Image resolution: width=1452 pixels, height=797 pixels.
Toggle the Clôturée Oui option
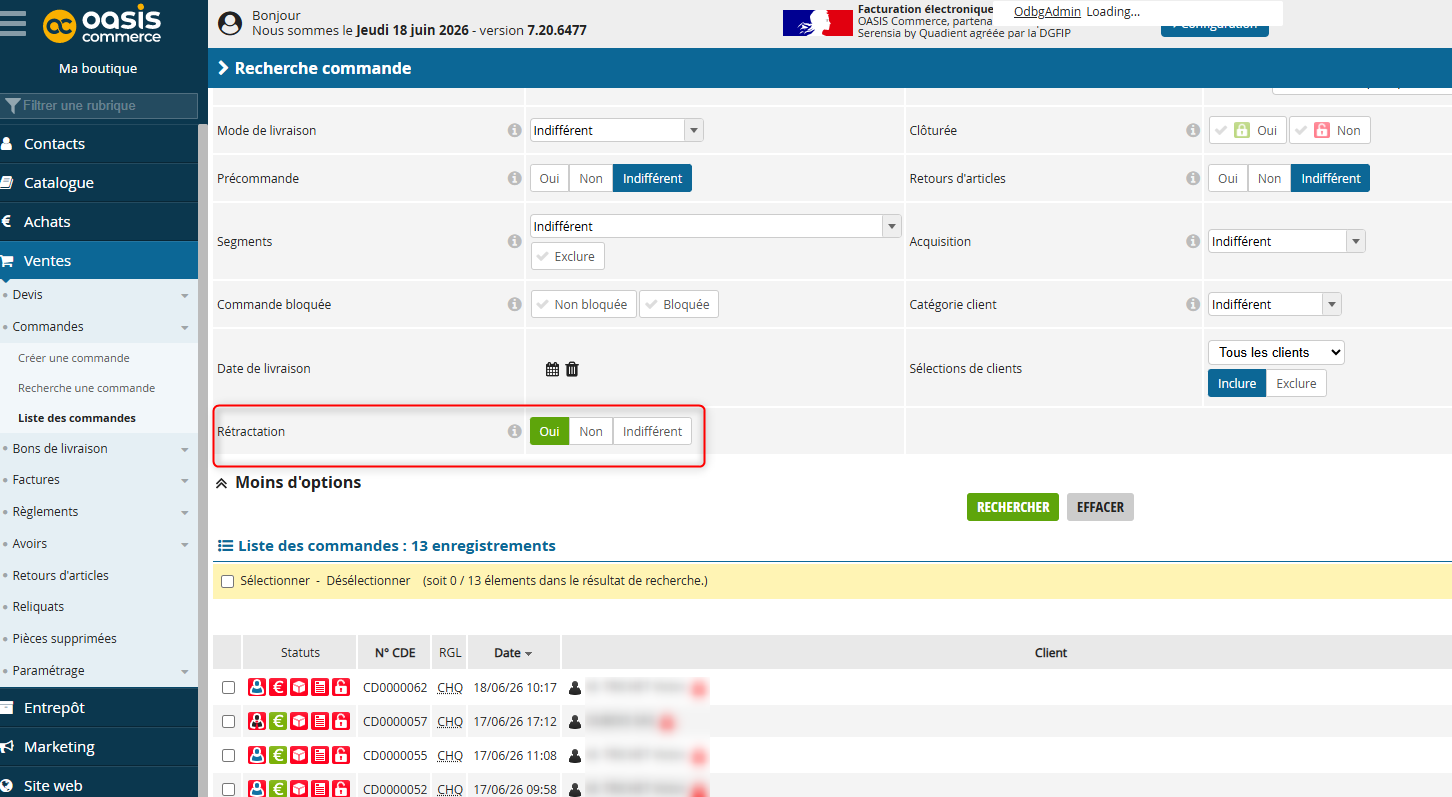click(x=1247, y=130)
